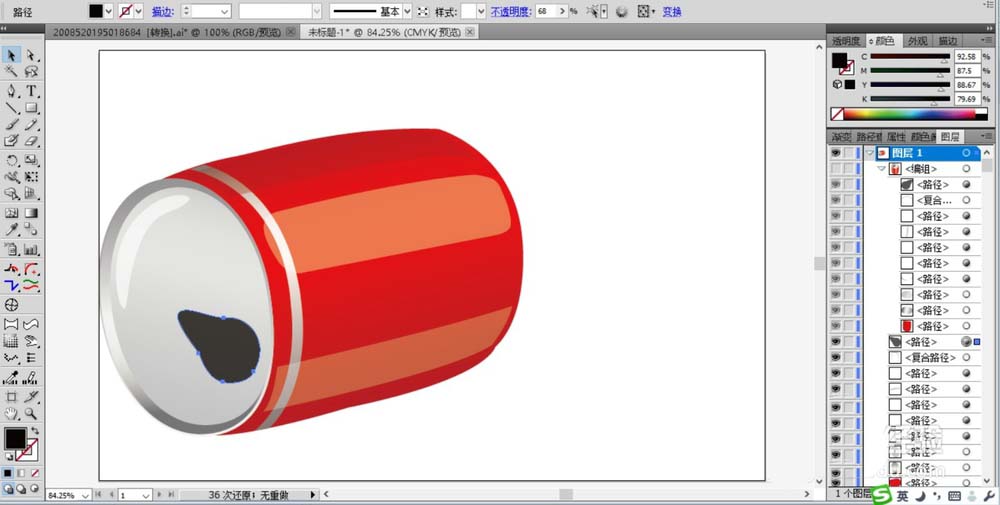Select the Type tool
Viewport: 1000px width, 505px height.
click(32, 91)
